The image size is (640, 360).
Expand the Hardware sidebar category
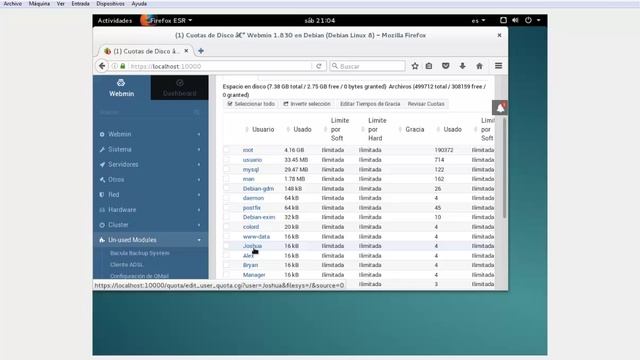[x=151, y=210]
